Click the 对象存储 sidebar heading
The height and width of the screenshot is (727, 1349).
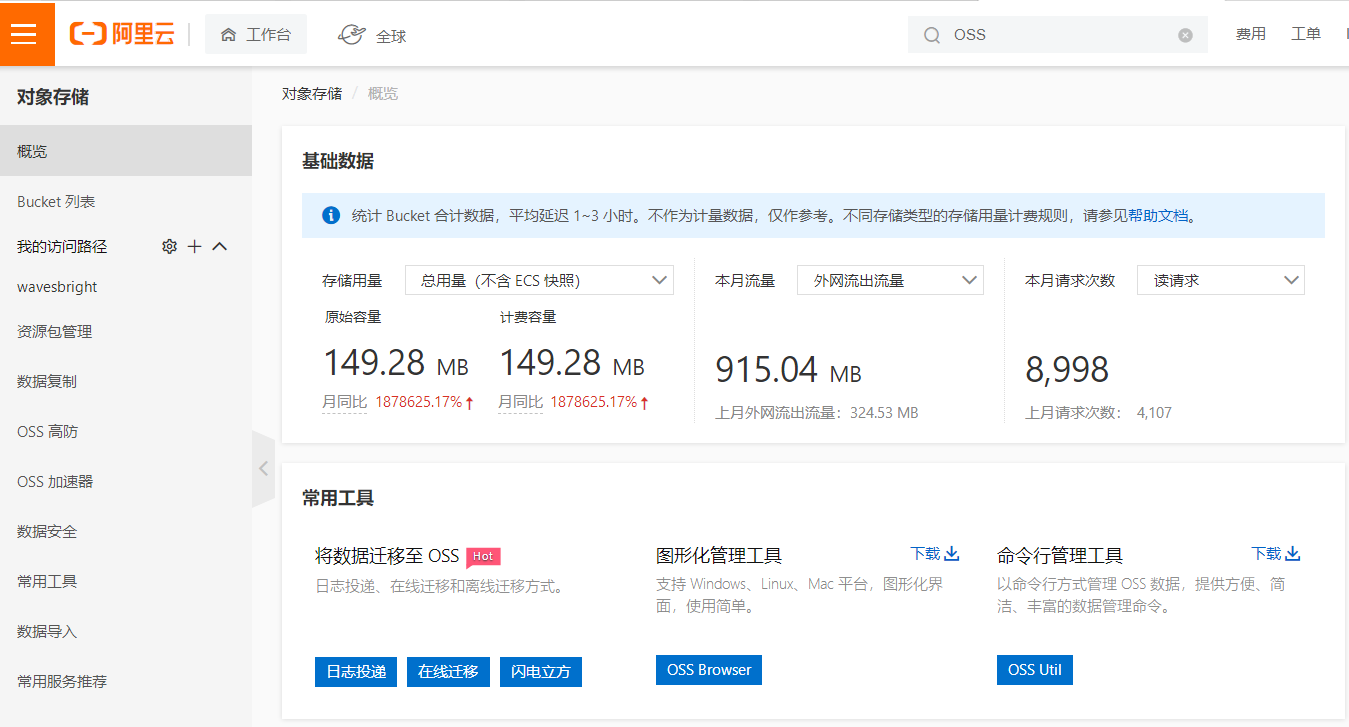(x=53, y=97)
